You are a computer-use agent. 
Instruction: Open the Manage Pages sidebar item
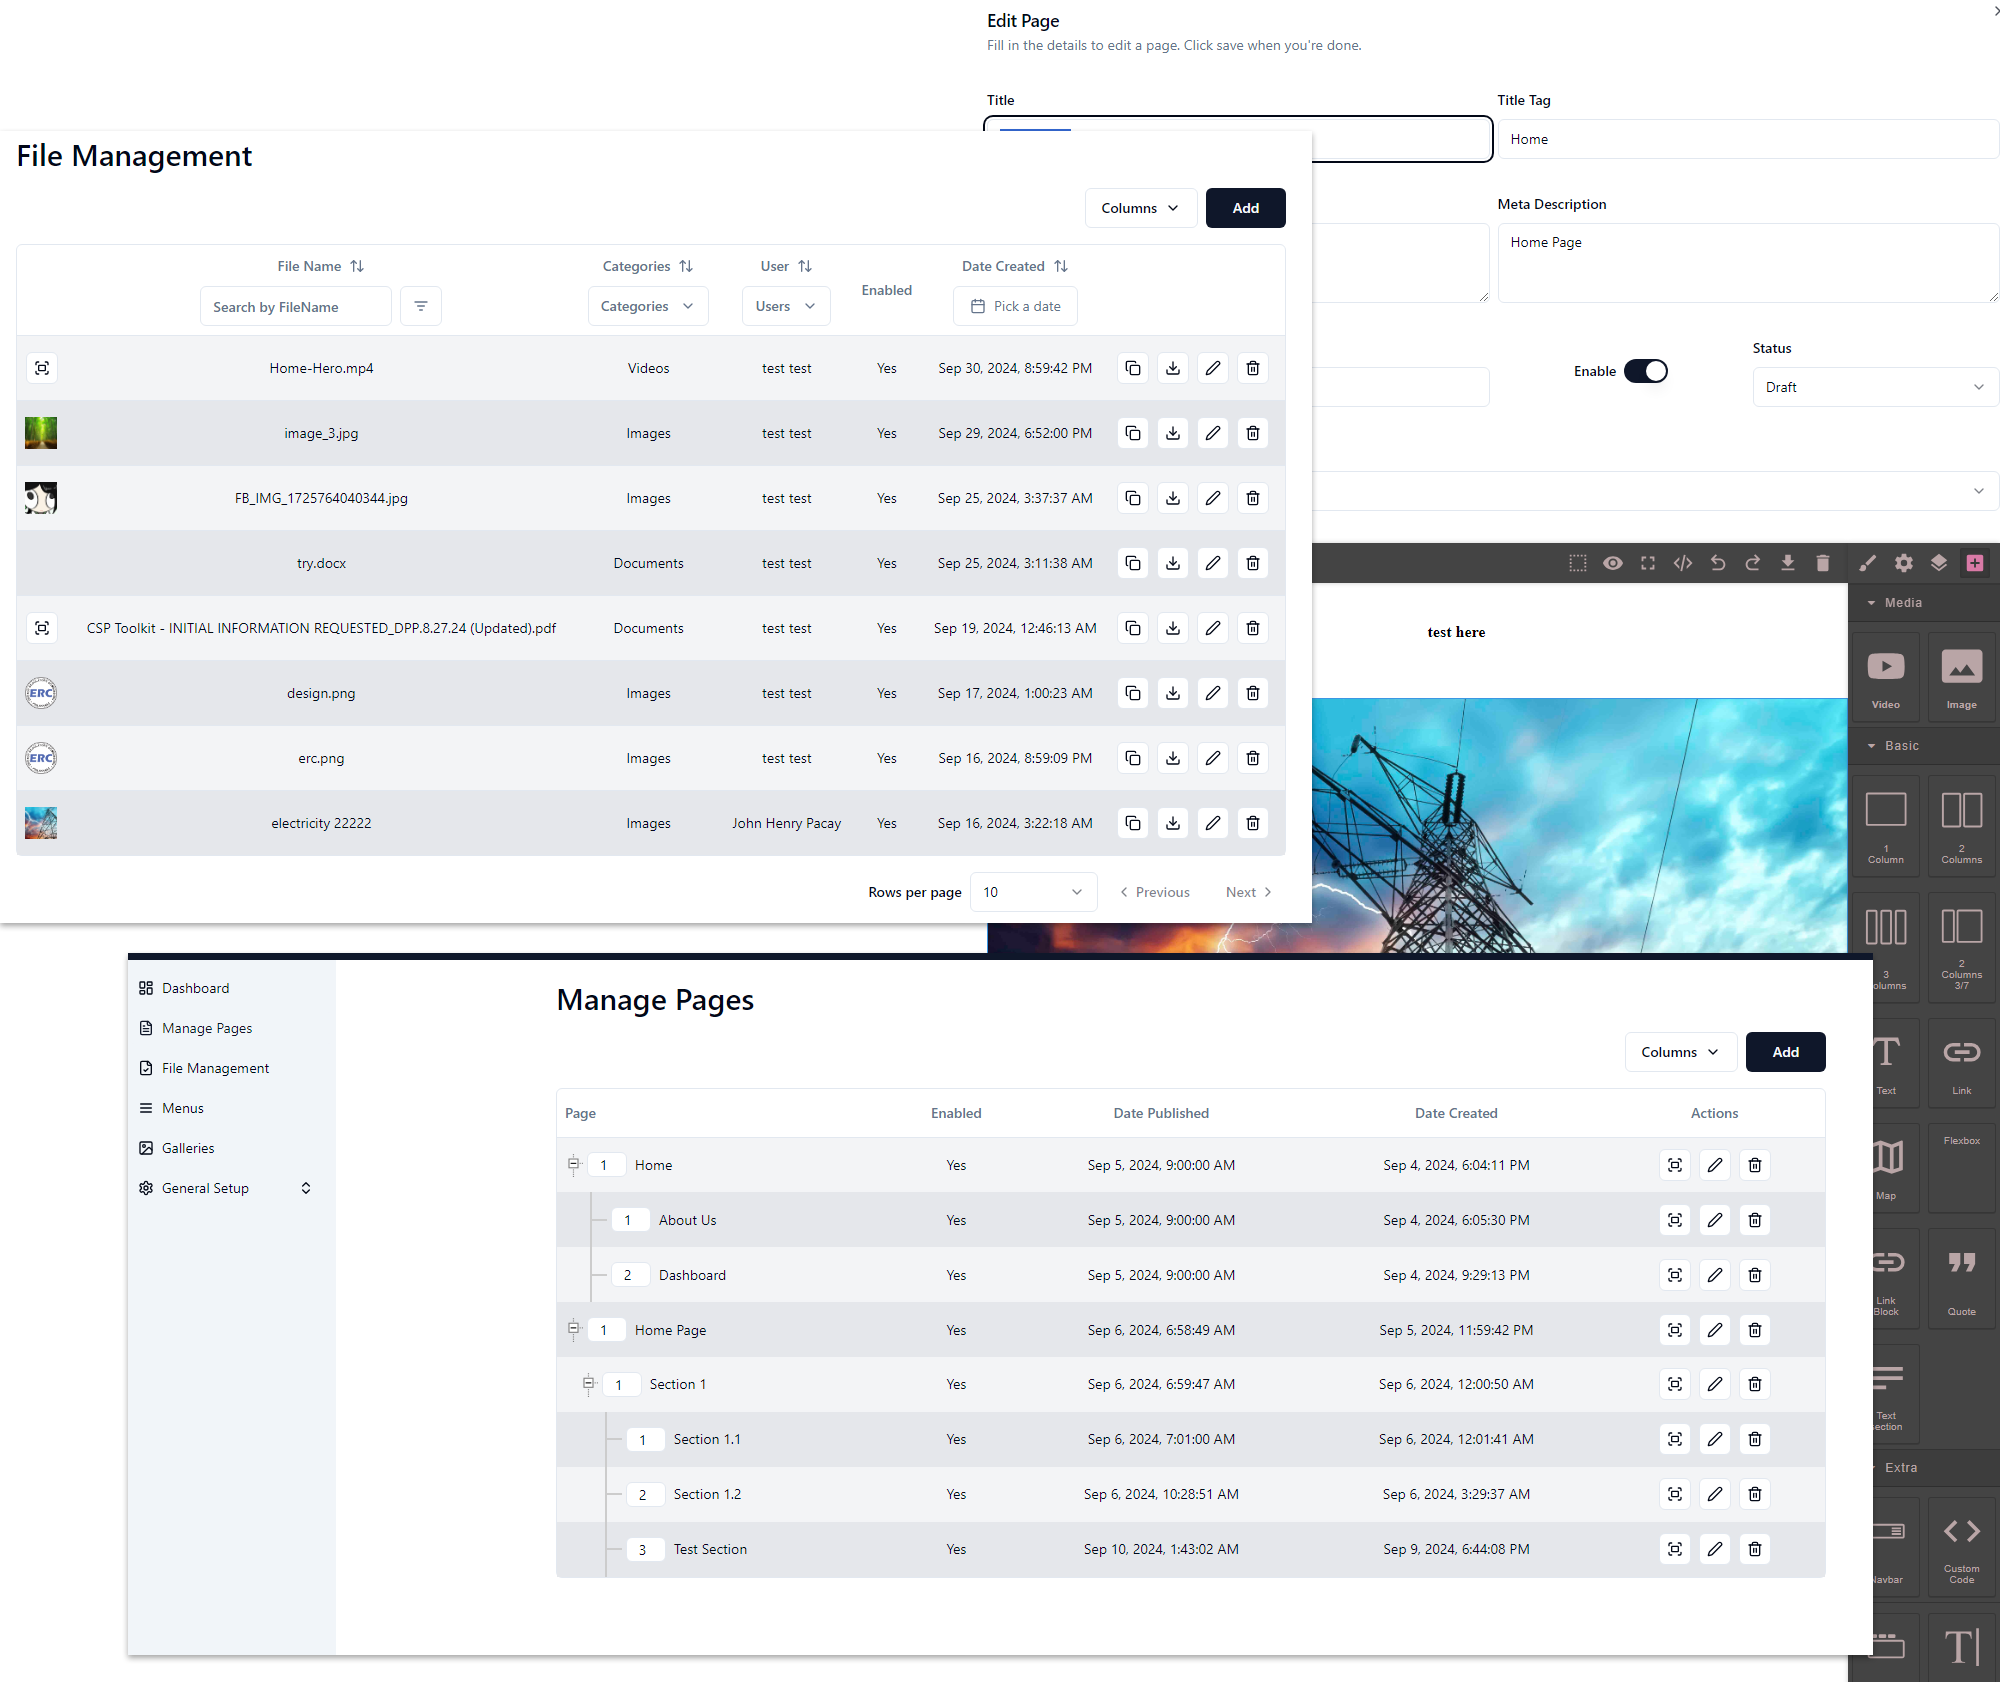pyautogui.click(x=207, y=1027)
